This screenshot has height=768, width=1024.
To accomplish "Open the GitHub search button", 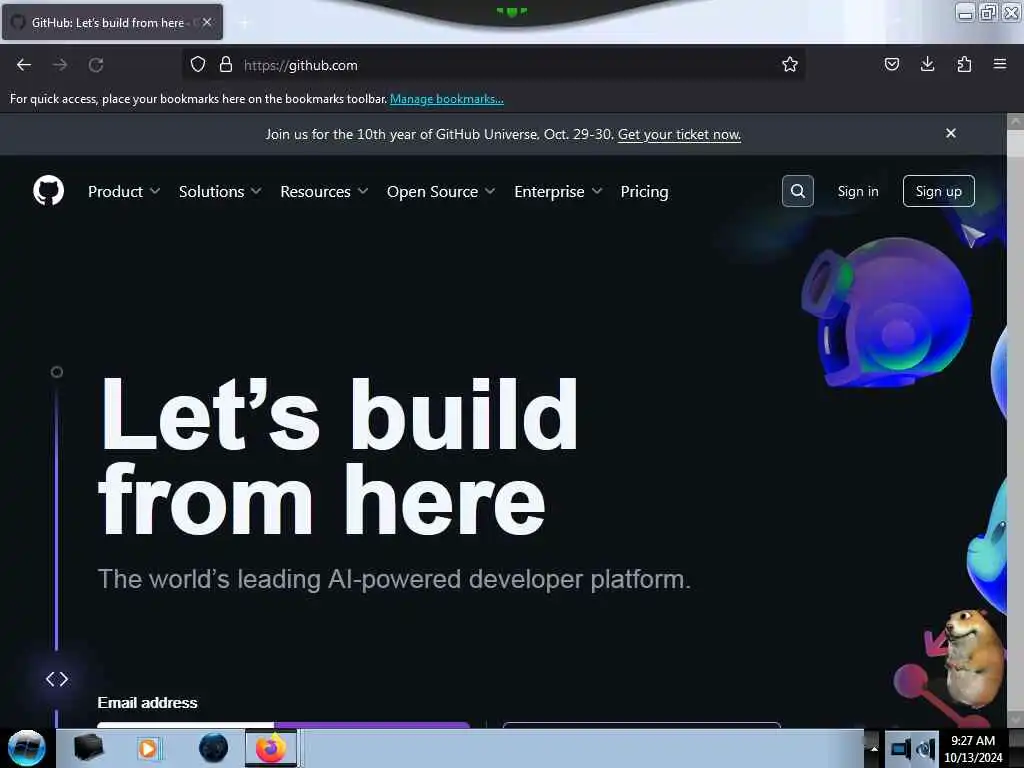I will click(797, 191).
